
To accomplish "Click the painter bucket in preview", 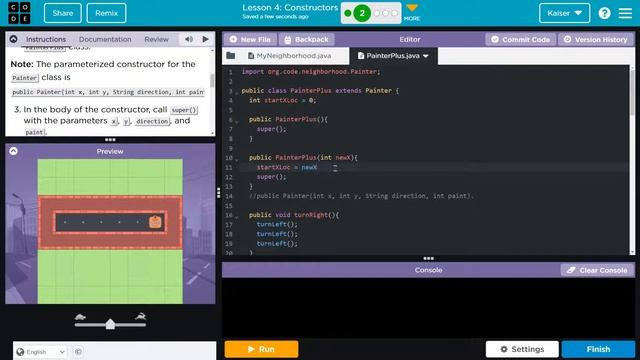I will click(x=155, y=222).
